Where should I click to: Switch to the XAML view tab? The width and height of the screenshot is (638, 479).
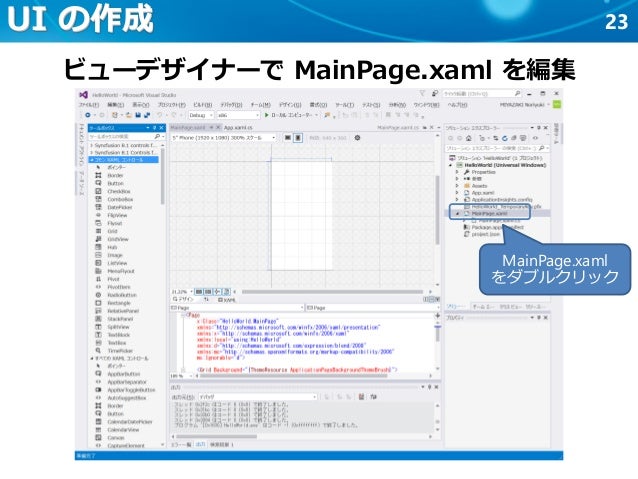(x=227, y=300)
